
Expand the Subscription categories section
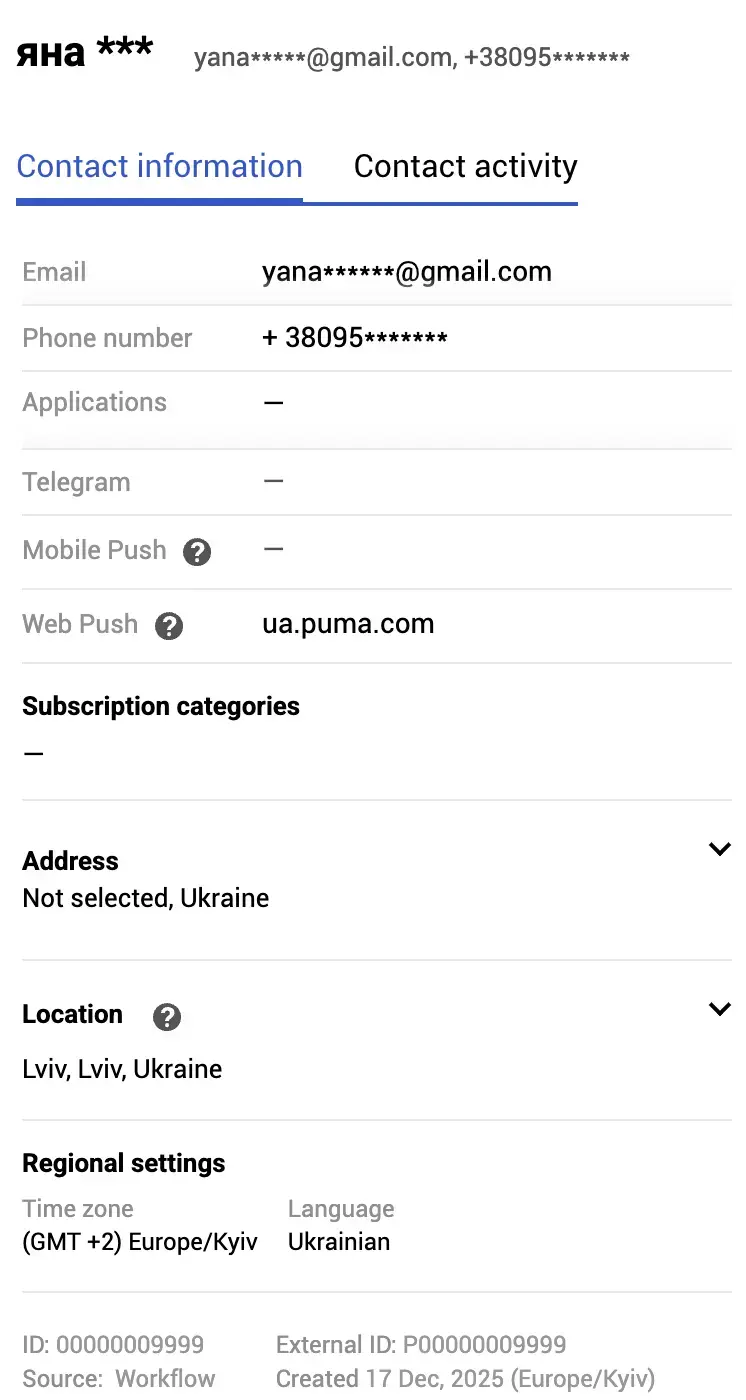point(160,706)
